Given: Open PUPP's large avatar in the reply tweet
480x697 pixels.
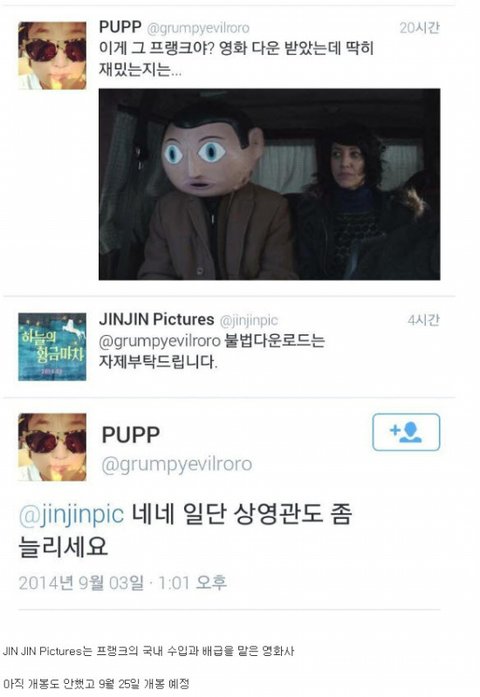Looking at the screenshot, I should tap(52, 447).
